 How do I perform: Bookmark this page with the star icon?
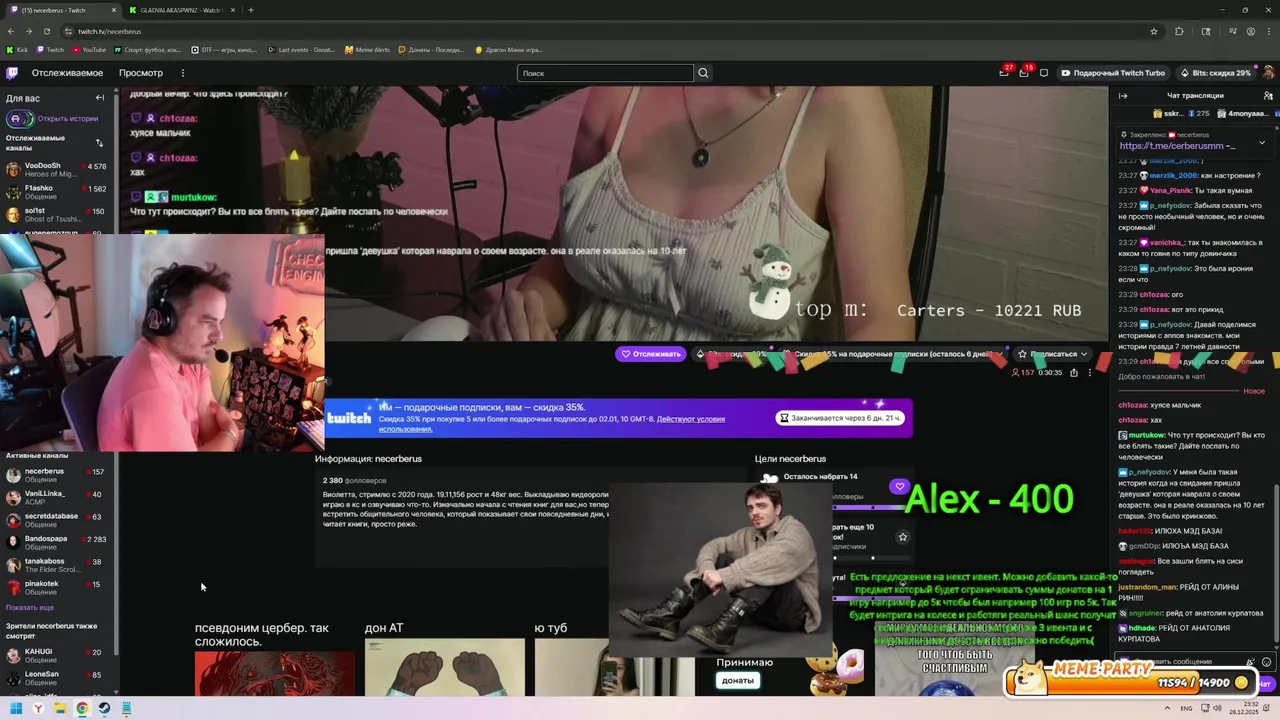(x=1153, y=31)
